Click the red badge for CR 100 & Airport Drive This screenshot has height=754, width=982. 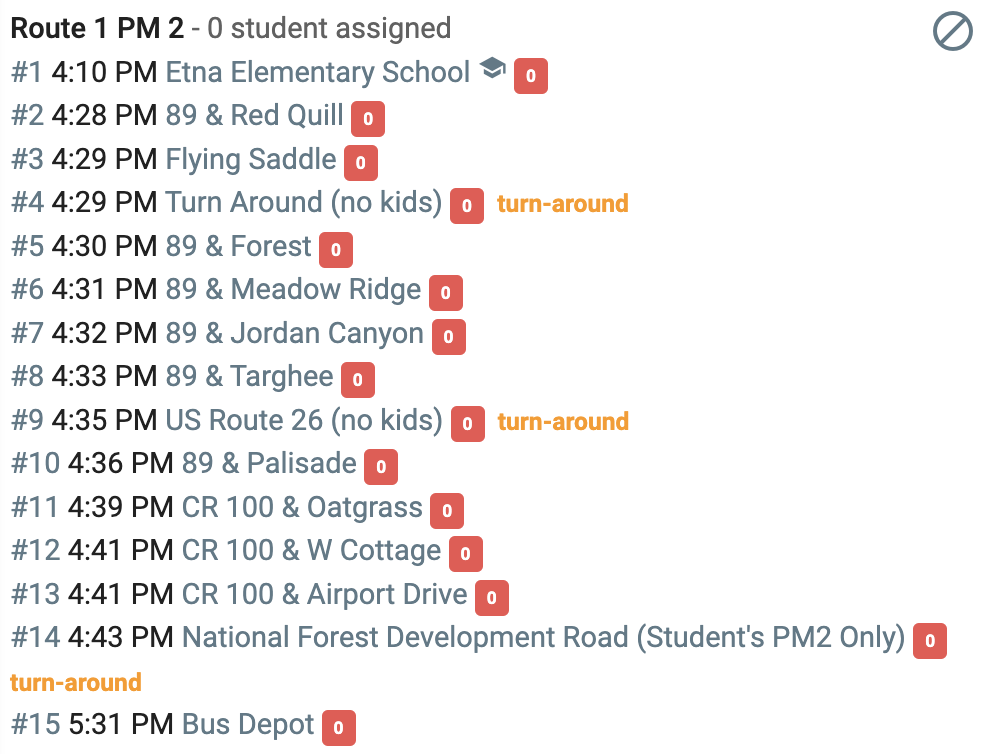pos(492,597)
